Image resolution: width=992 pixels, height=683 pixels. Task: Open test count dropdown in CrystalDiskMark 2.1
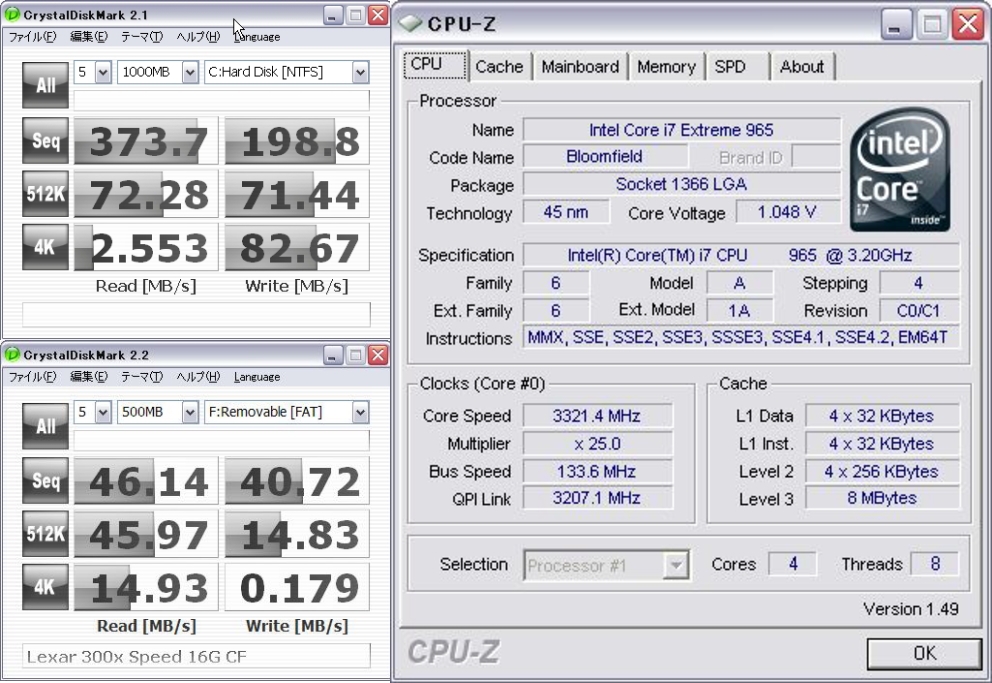pyautogui.click(x=103, y=72)
